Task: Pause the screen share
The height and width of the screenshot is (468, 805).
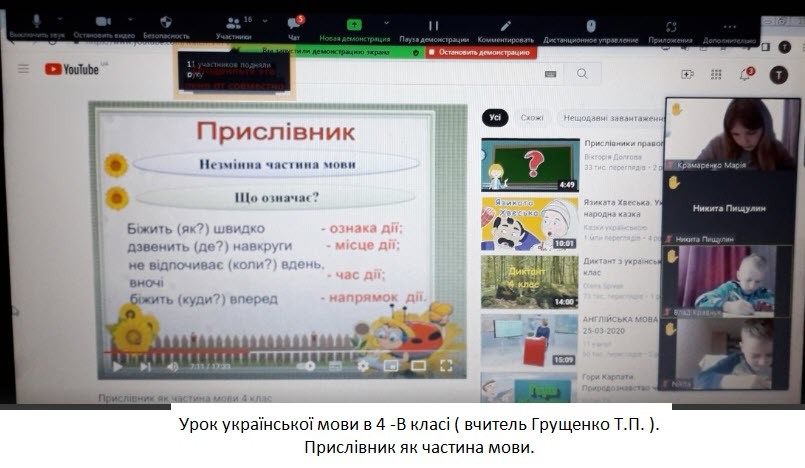Action: click(x=434, y=27)
